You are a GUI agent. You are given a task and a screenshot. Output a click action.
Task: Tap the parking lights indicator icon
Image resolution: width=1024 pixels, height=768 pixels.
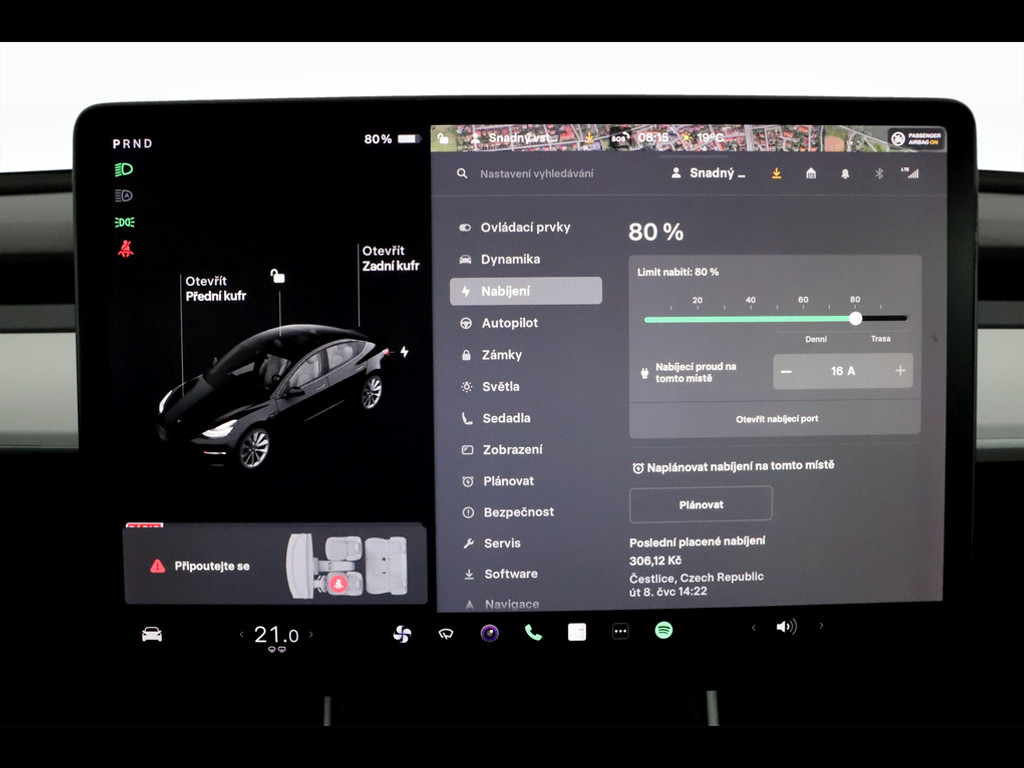coord(124,222)
